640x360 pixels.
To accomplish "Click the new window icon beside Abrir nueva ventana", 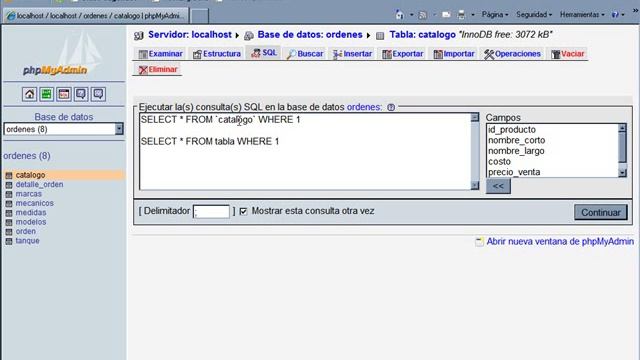I will click(479, 242).
